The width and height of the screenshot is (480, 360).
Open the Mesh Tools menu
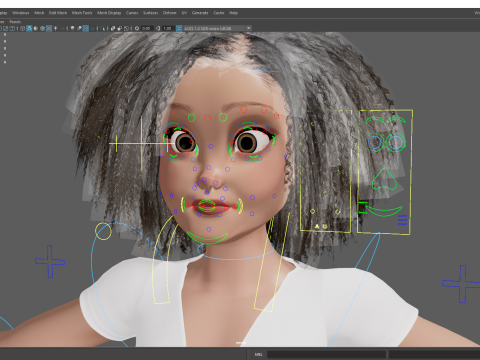coord(82,13)
